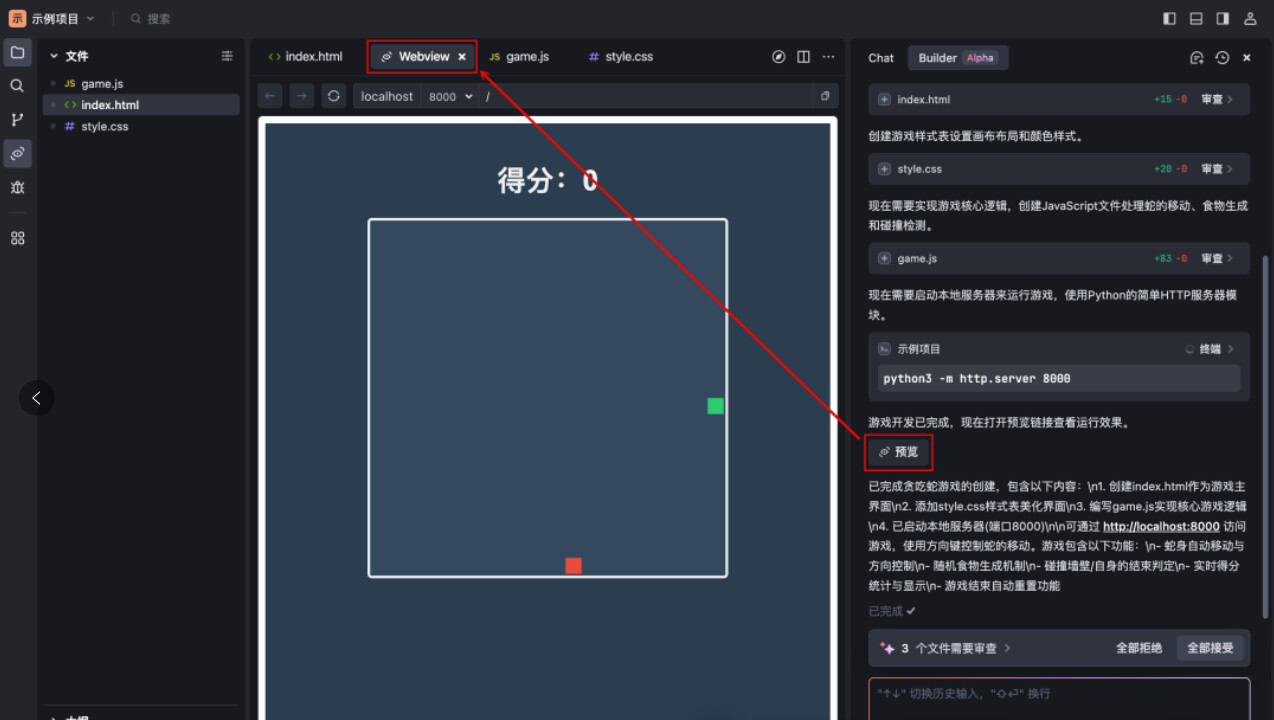Switch to the Chat tab
1274x720 pixels.
(881, 58)
